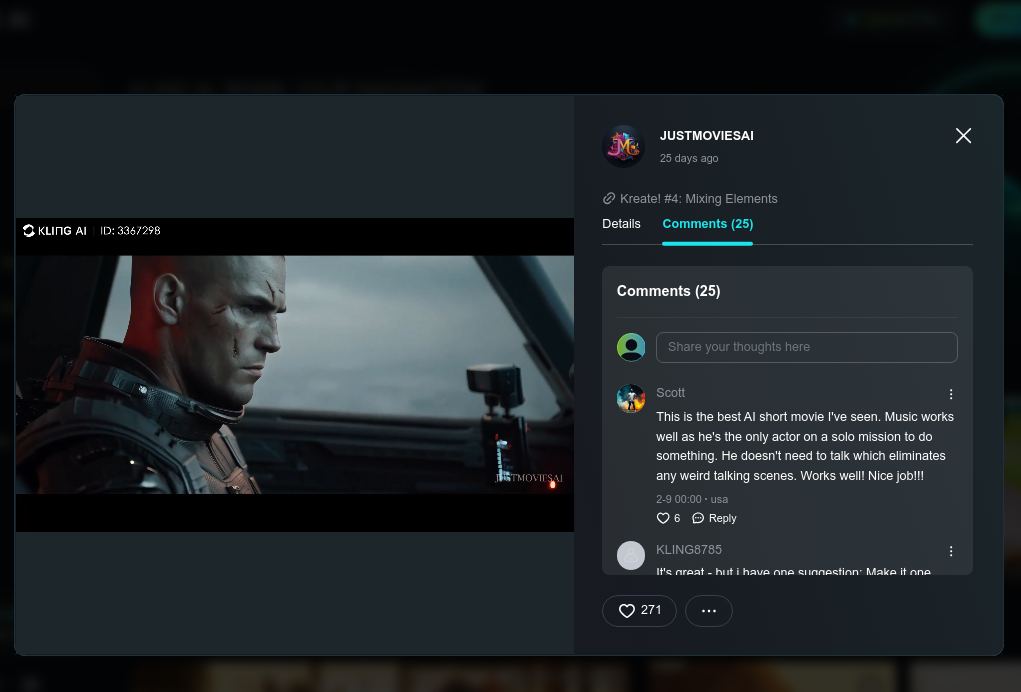1021x692 pixels.
Task: Click the KLING8785 username
Action: 688,550
